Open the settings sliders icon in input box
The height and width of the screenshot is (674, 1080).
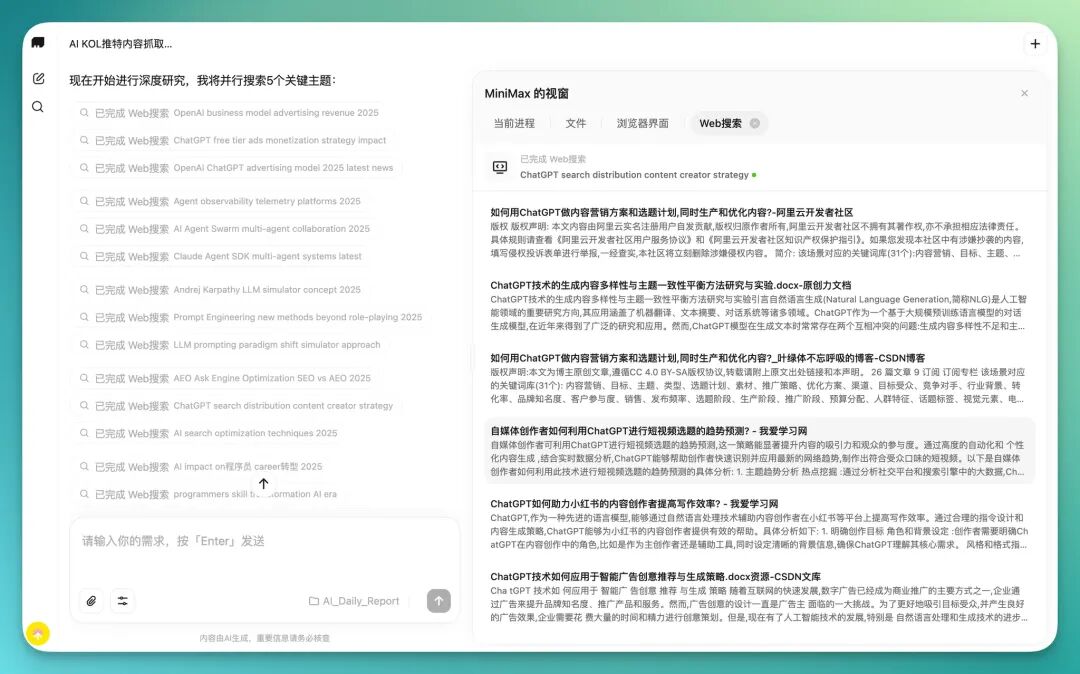pos(123,601)
